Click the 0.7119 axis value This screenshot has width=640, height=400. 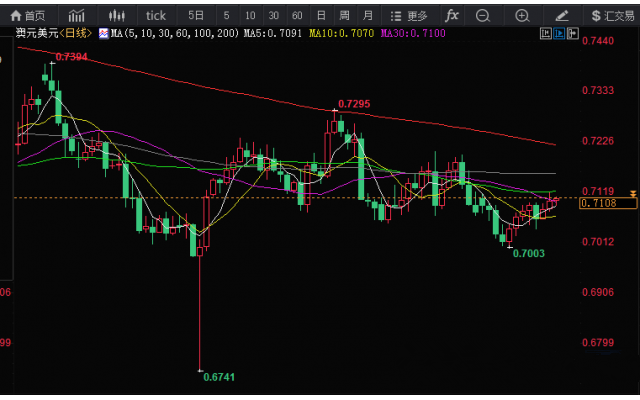(x=598, y=191)
